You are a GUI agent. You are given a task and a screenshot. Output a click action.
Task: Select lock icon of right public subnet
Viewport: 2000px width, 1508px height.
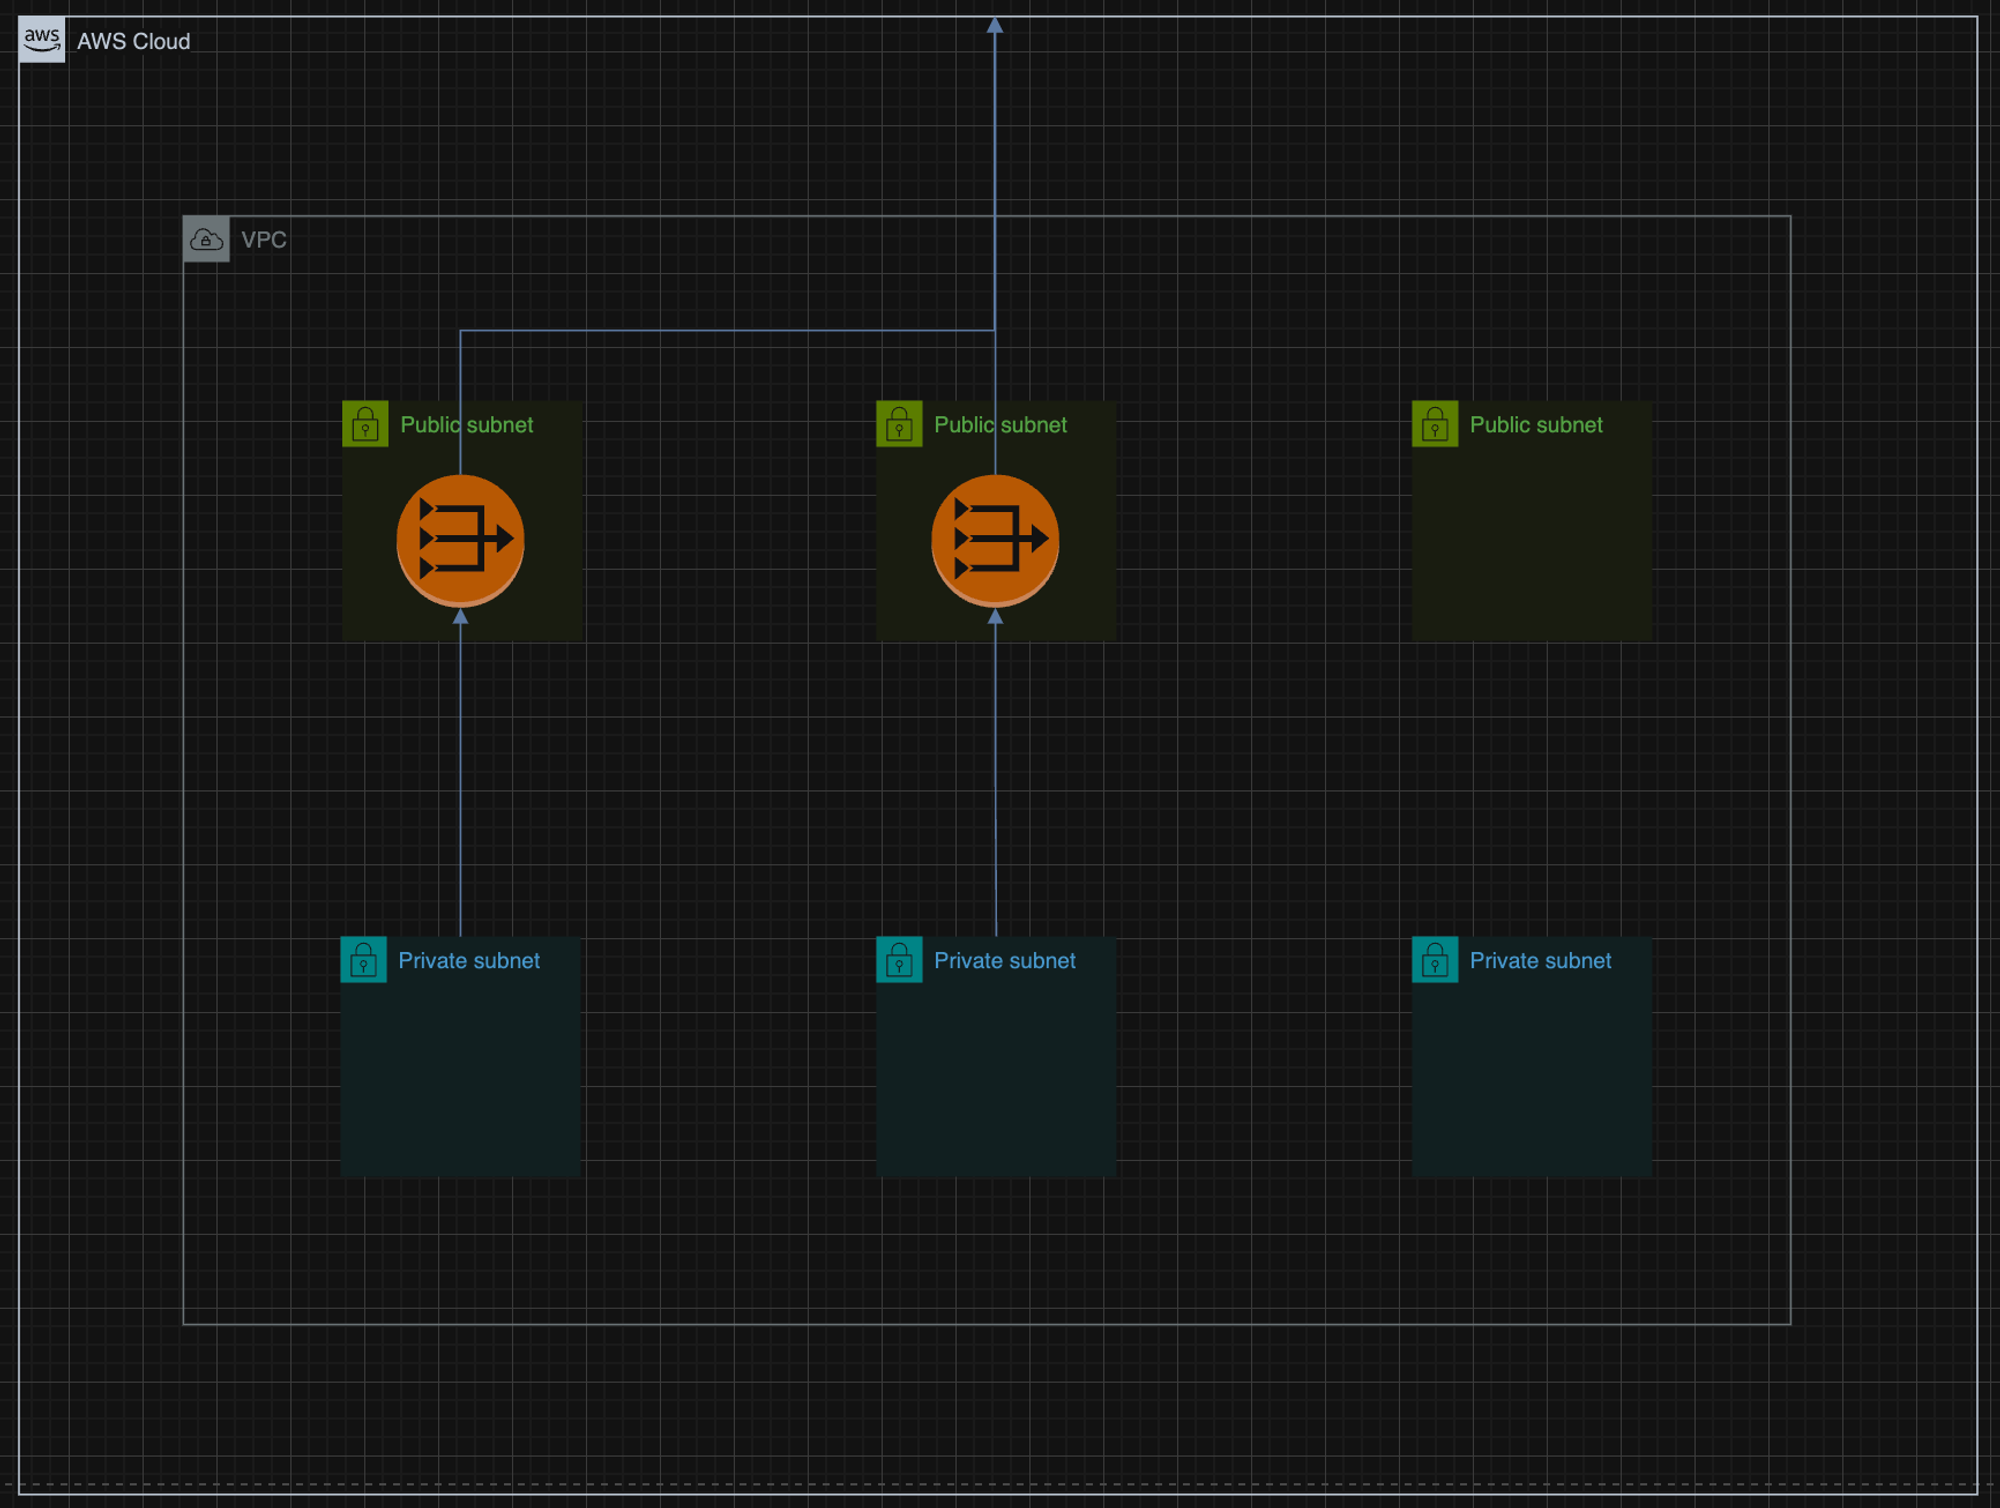click(x=1435, y=424)
